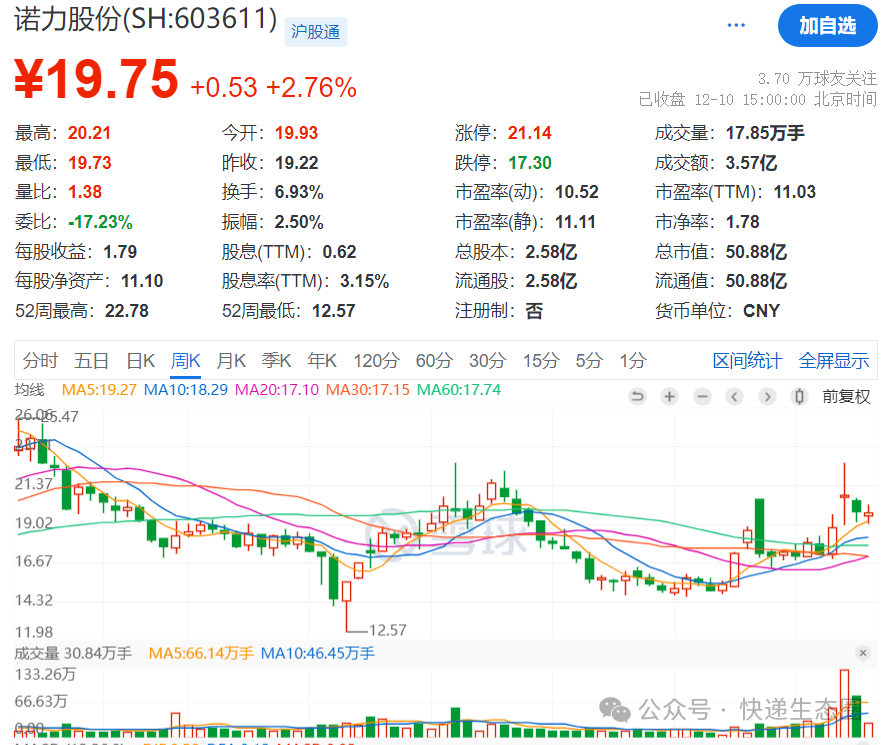Screen dimensions: 891x745
Task: Click the 股息率(TTM) value 3.15%
Action: 364,281
